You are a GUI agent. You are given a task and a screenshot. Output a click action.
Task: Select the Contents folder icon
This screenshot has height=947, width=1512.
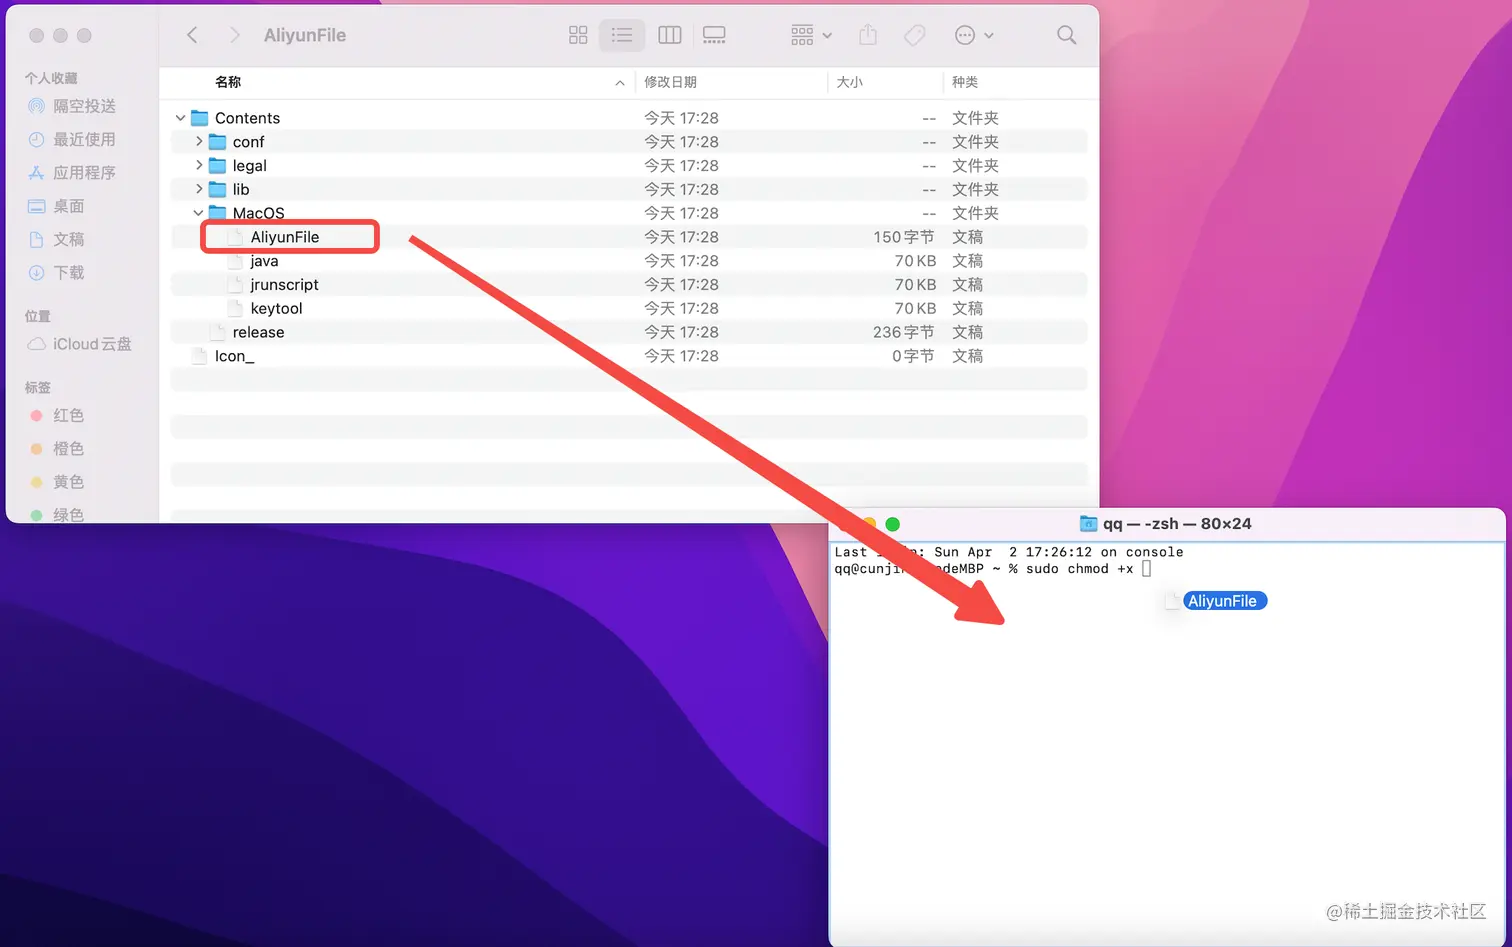[199, 118]
